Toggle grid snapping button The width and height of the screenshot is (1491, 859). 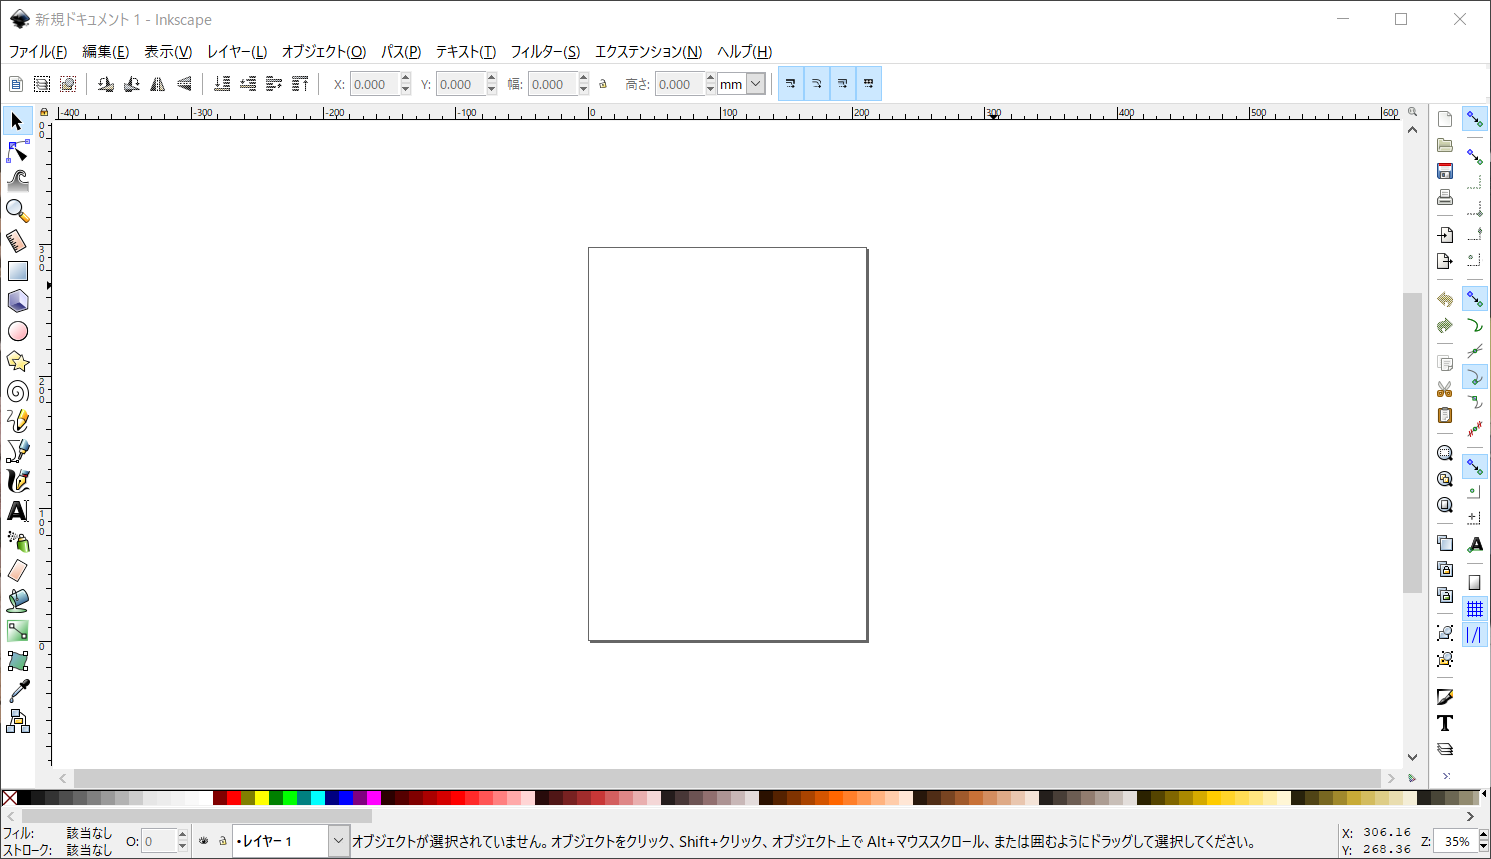(1474, 609)
